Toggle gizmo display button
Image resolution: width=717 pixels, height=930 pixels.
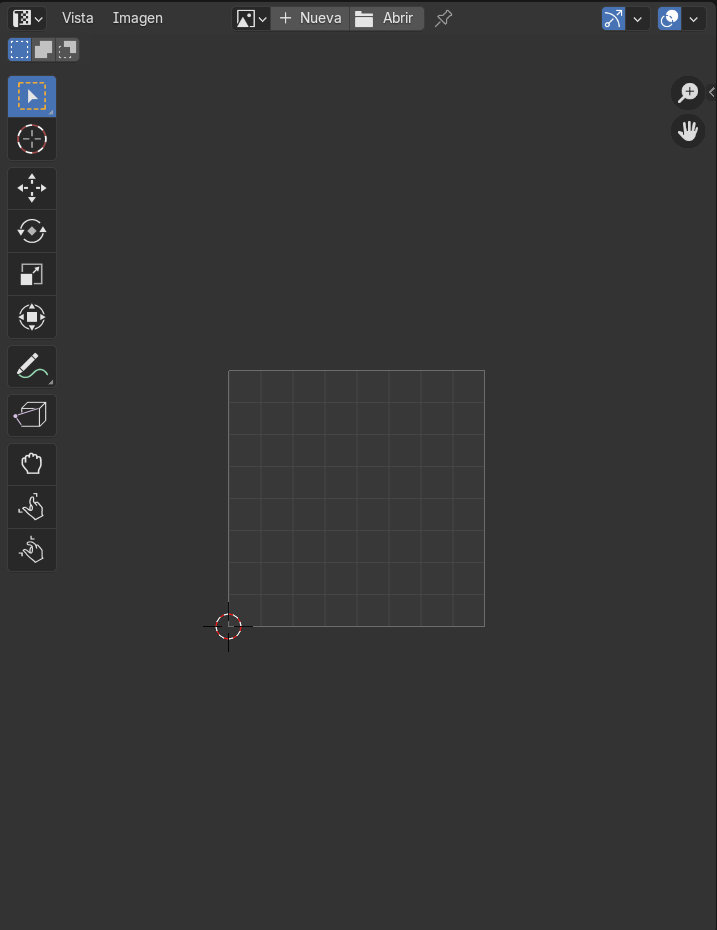click(613, 18)
